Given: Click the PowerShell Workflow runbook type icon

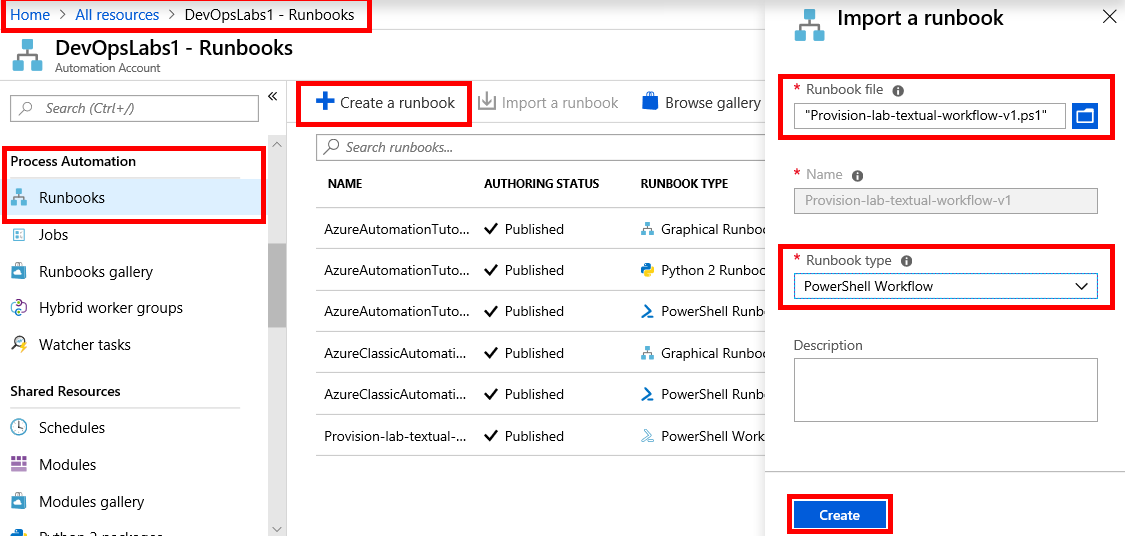Looking at the screenshot, I should coord(647,436).
